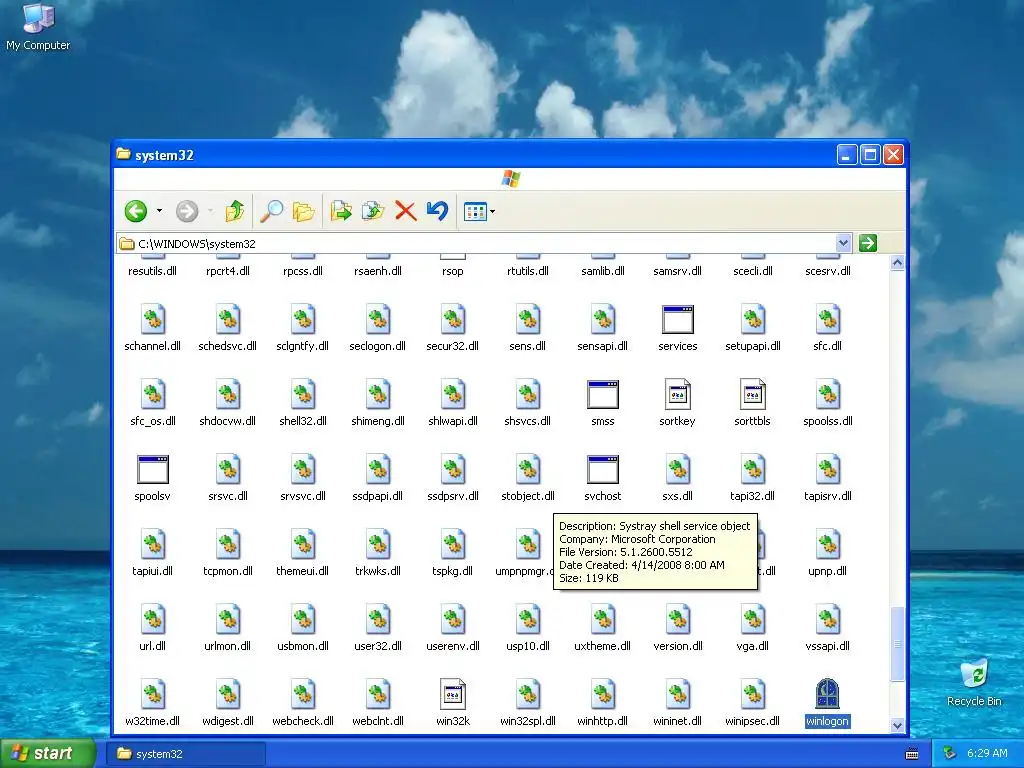Click the green Go arrow button
Image resolution: width=1024 pixels, height=768 pixels.
click(867, 243)
